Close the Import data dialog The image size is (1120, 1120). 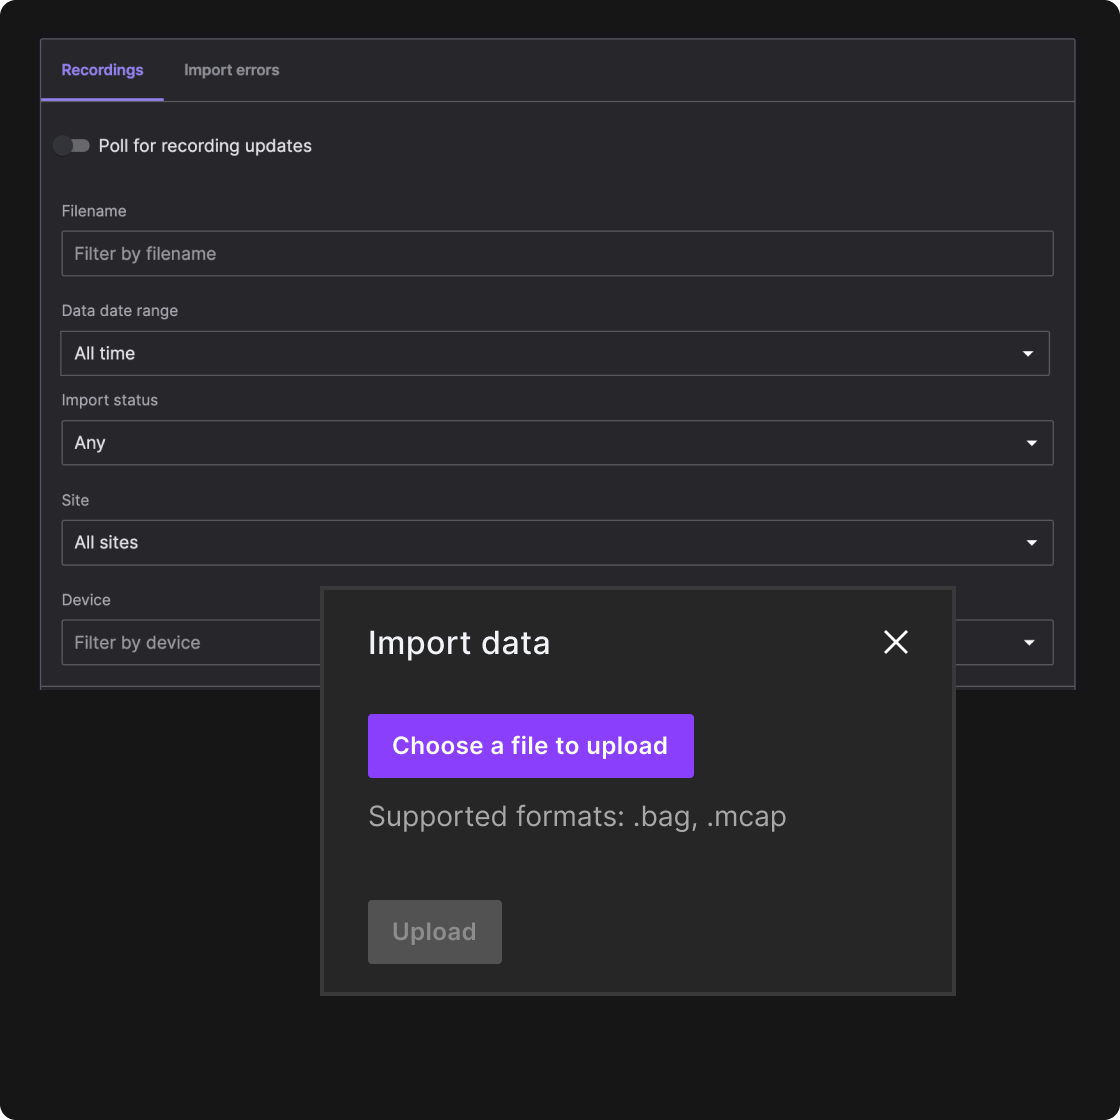[895, 642]
